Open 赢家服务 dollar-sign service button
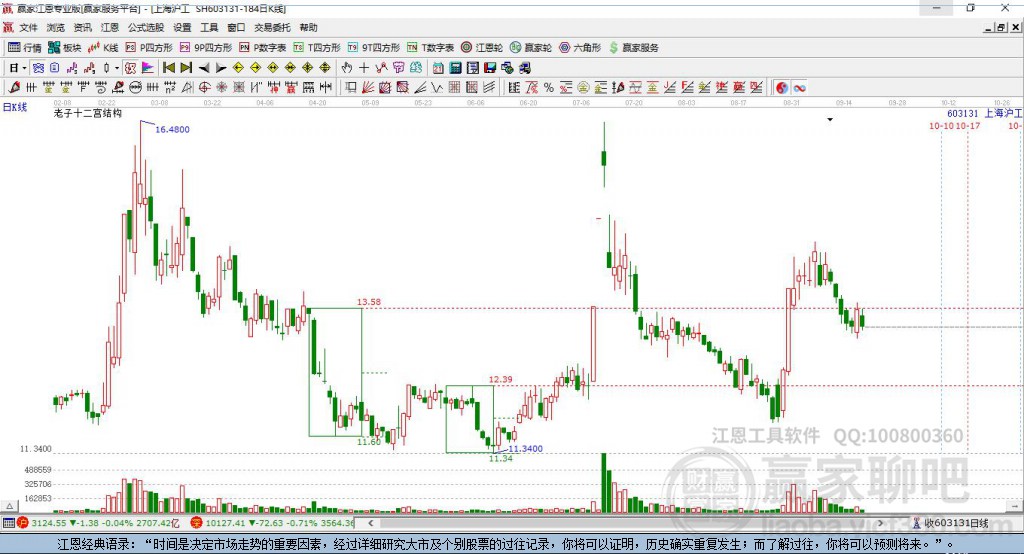Screen dimensions: 1024x554 pyautogui.click(x=633, y=48)
